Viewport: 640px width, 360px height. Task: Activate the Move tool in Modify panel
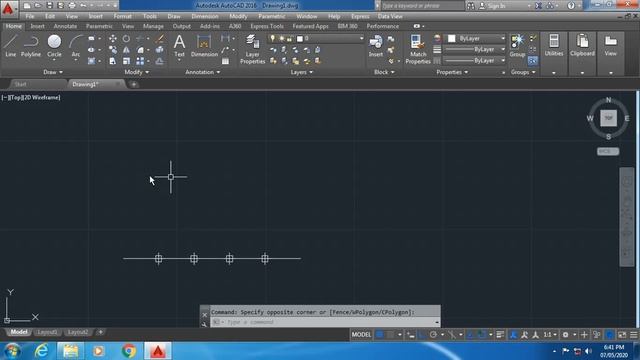click(x=113, y=38)
